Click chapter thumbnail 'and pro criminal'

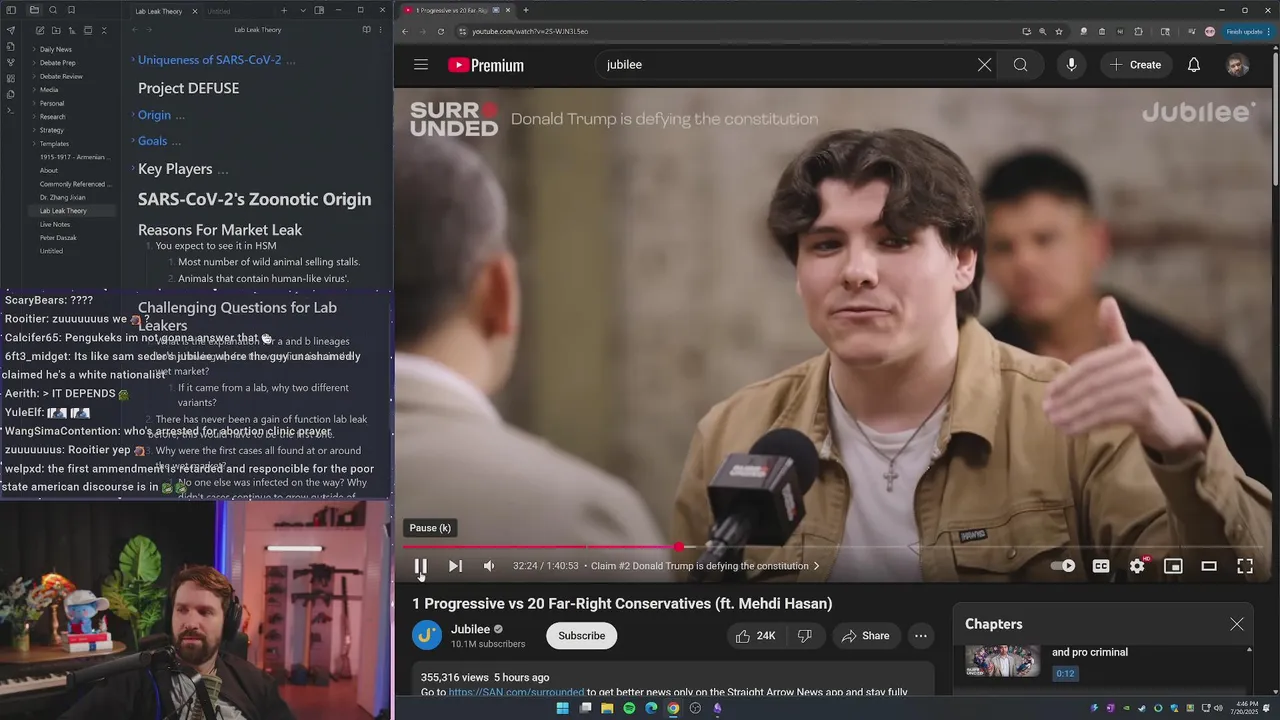(x=1003, y=662)
